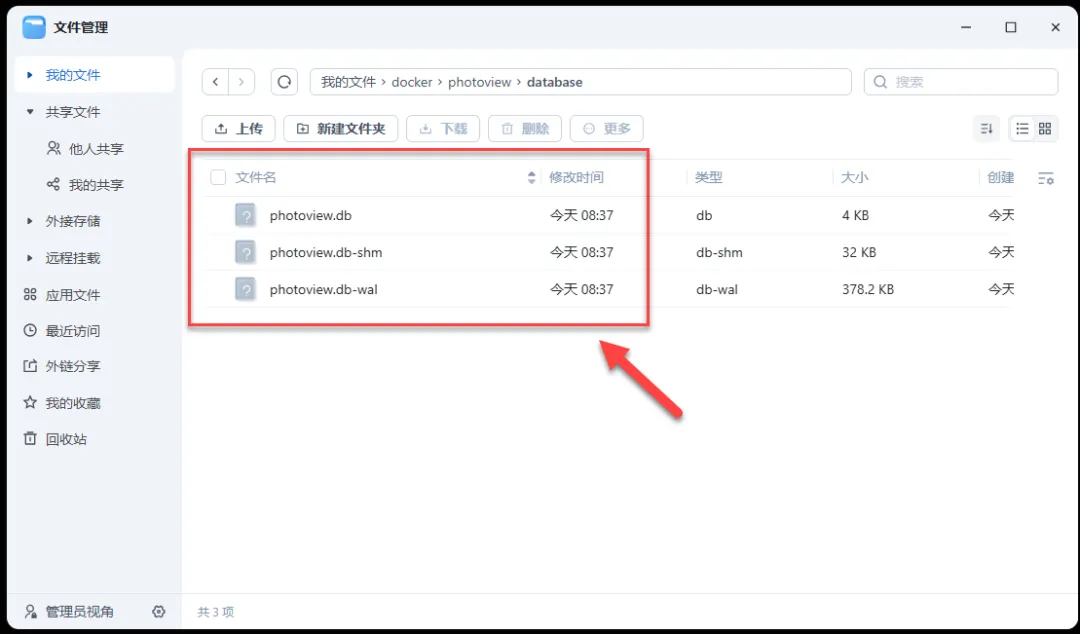Go back using the left arrow
Image resolution: width=1080 pixels, height=634 pixels.
tap(216, 82)
